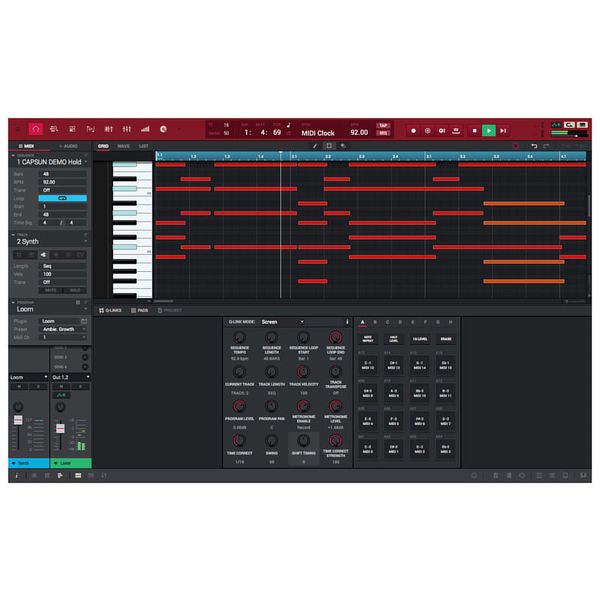600x600 pixels.
Task: Click the green play button
Action: click(489, 130)
